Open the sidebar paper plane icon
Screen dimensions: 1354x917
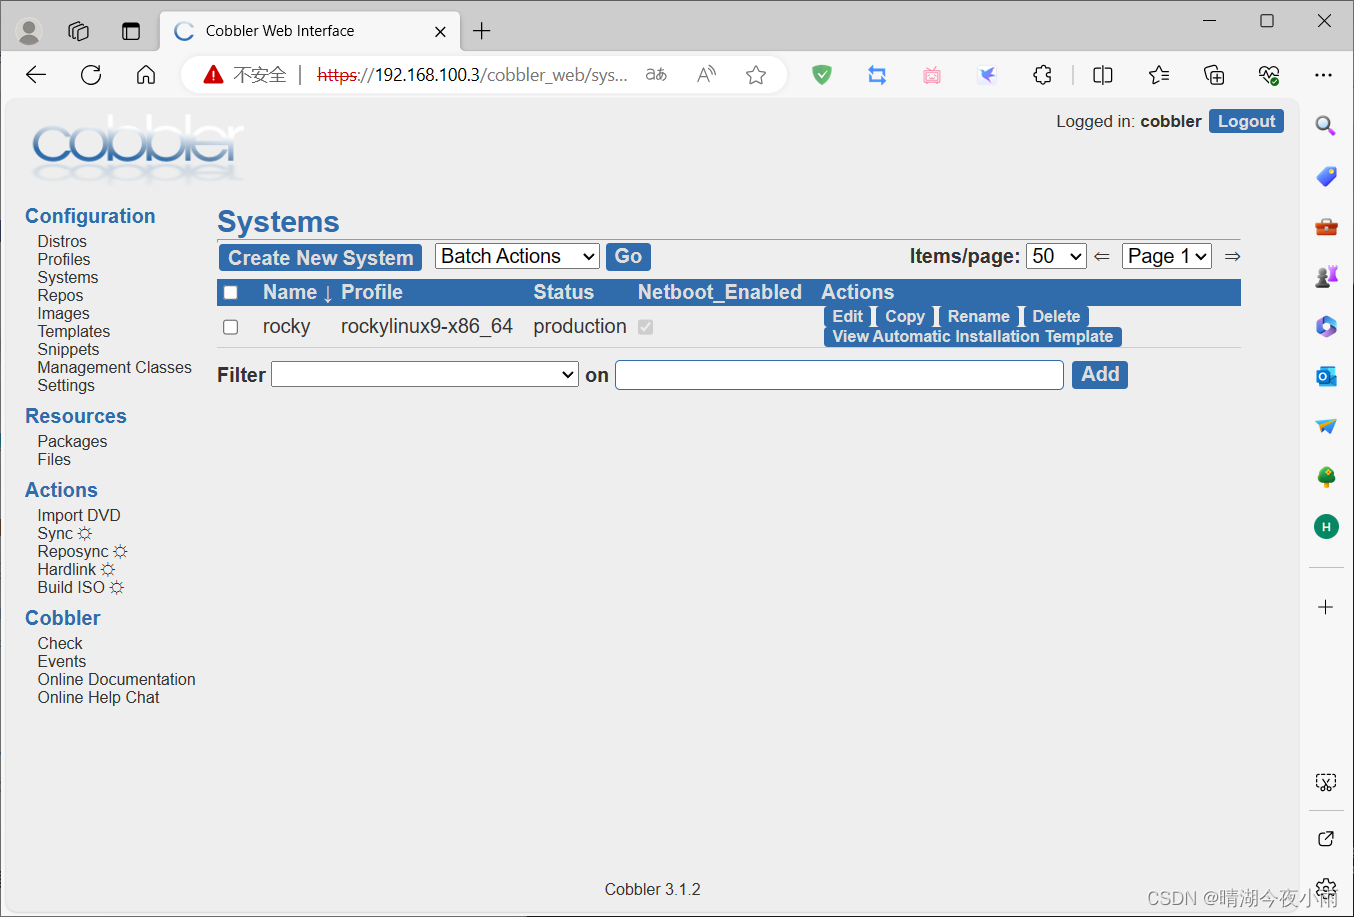(1326, 426)
